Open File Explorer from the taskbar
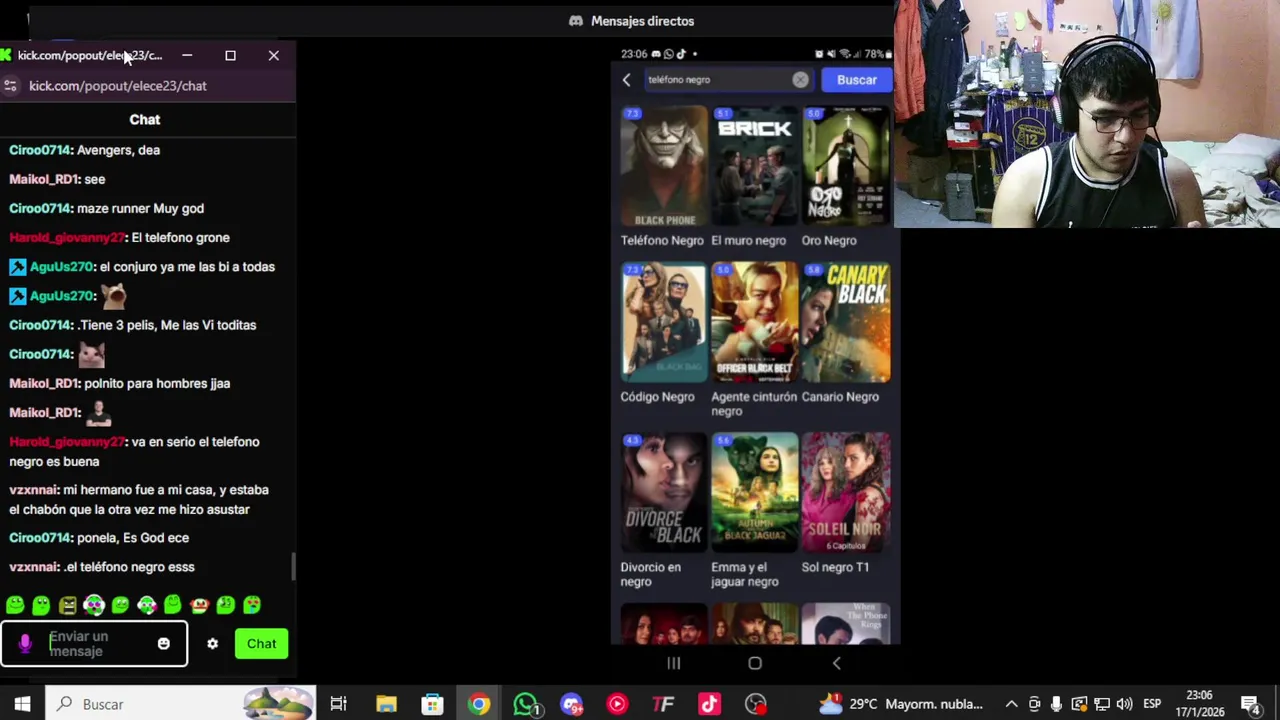Screen dimensions: 1280x720 (x=386, y=704)
